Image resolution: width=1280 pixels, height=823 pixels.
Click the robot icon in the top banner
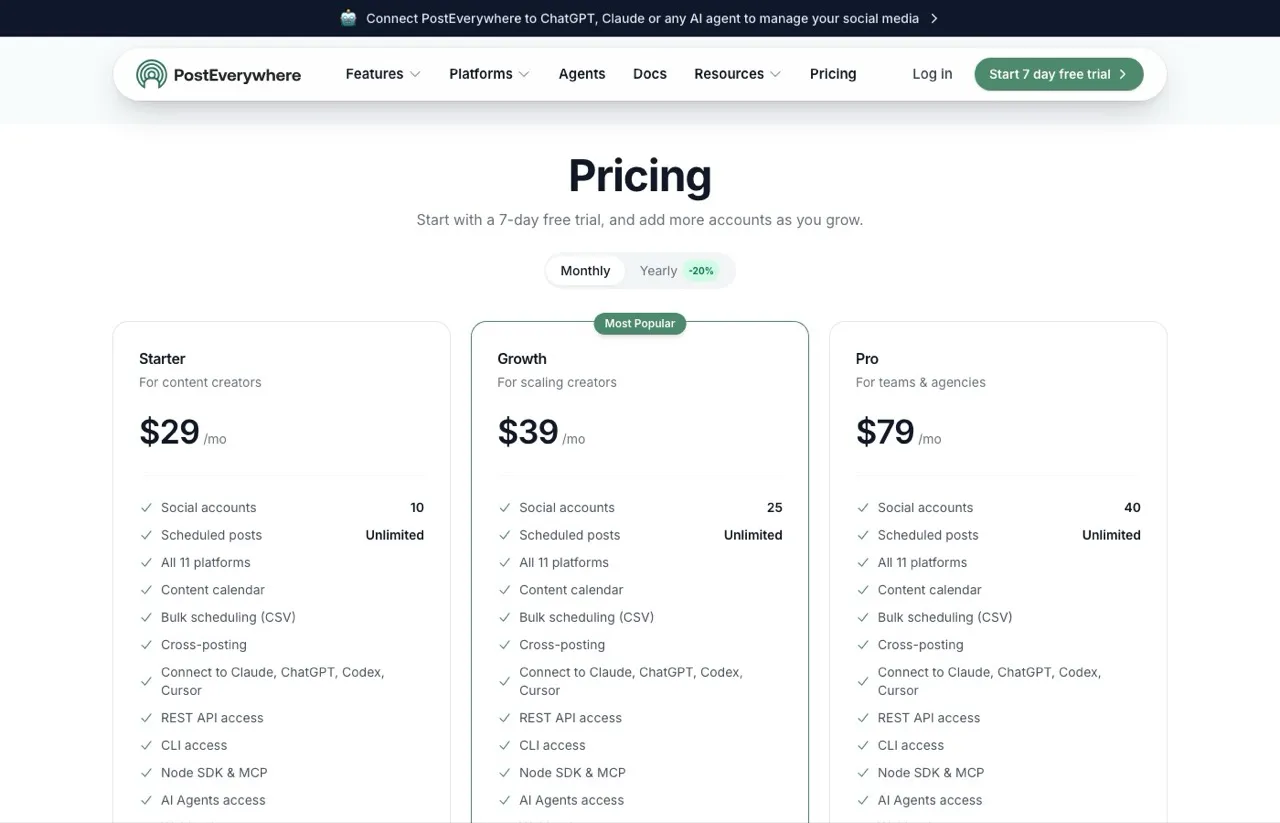(348, 18)
